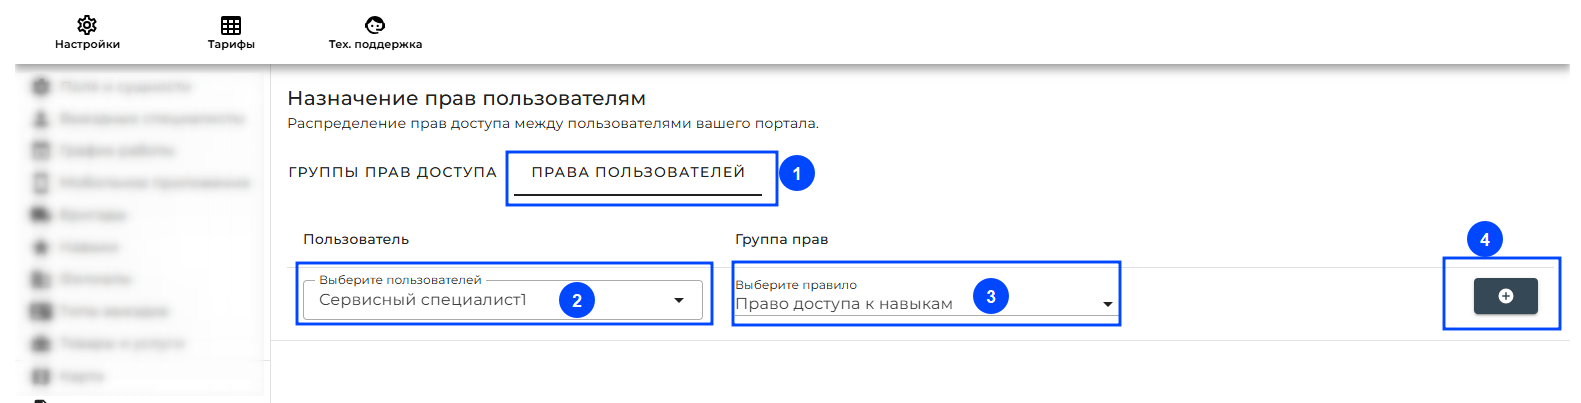Click the numbered badge 1 marker

(797, 173)
